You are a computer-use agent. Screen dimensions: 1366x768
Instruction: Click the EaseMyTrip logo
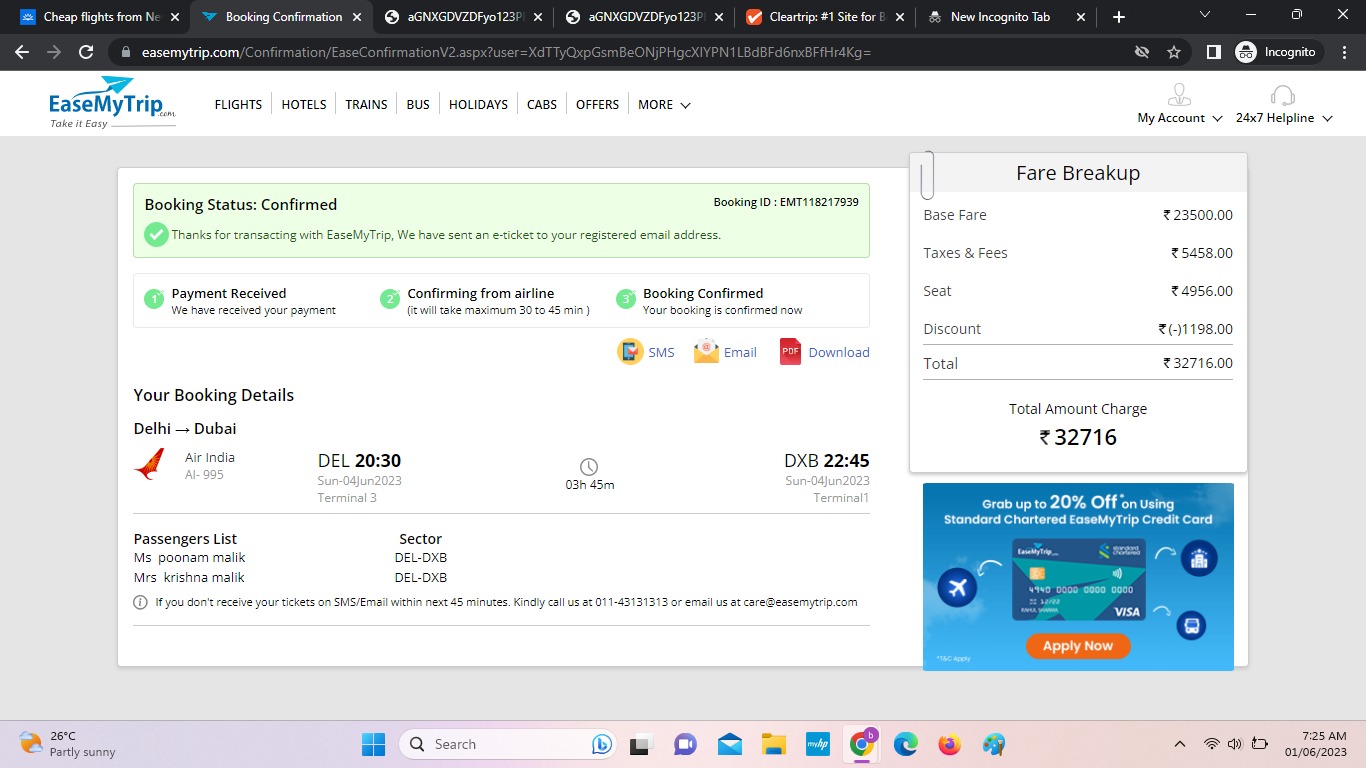click(112, 103)
